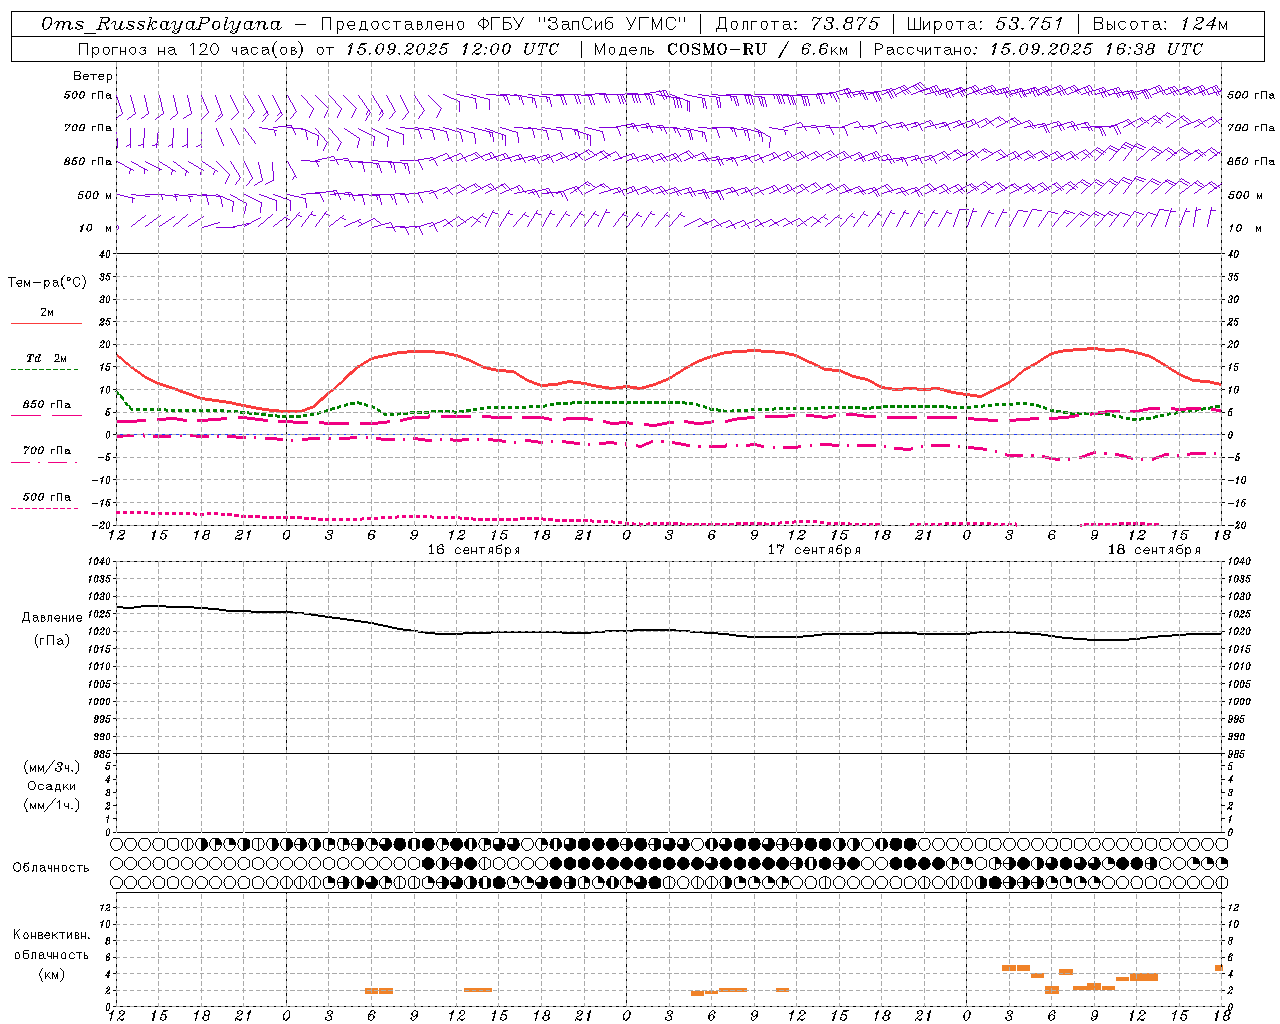Click the longitude value Долгота: 73.875
The width and height of the screenshot is (1280, 1024).
[x=798, y=24]
